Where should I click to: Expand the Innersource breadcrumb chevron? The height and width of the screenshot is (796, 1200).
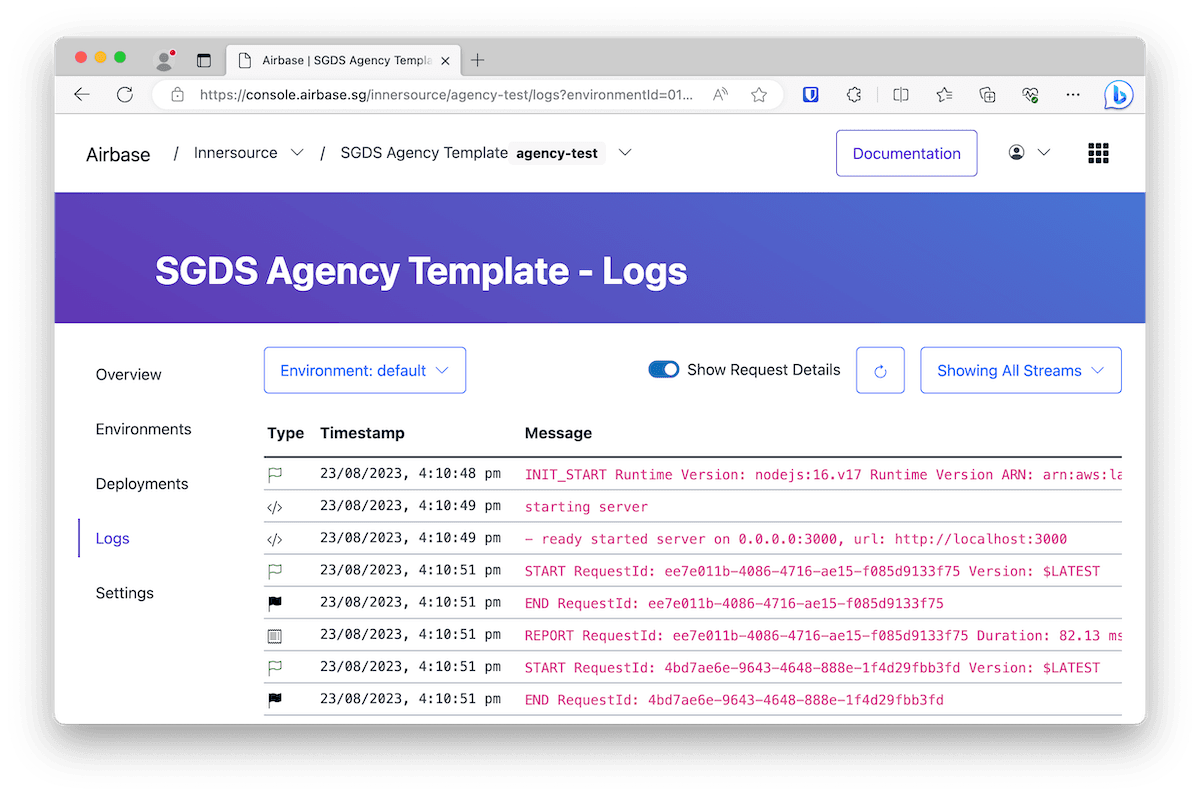pyautogui.click(x=297, y=153)
